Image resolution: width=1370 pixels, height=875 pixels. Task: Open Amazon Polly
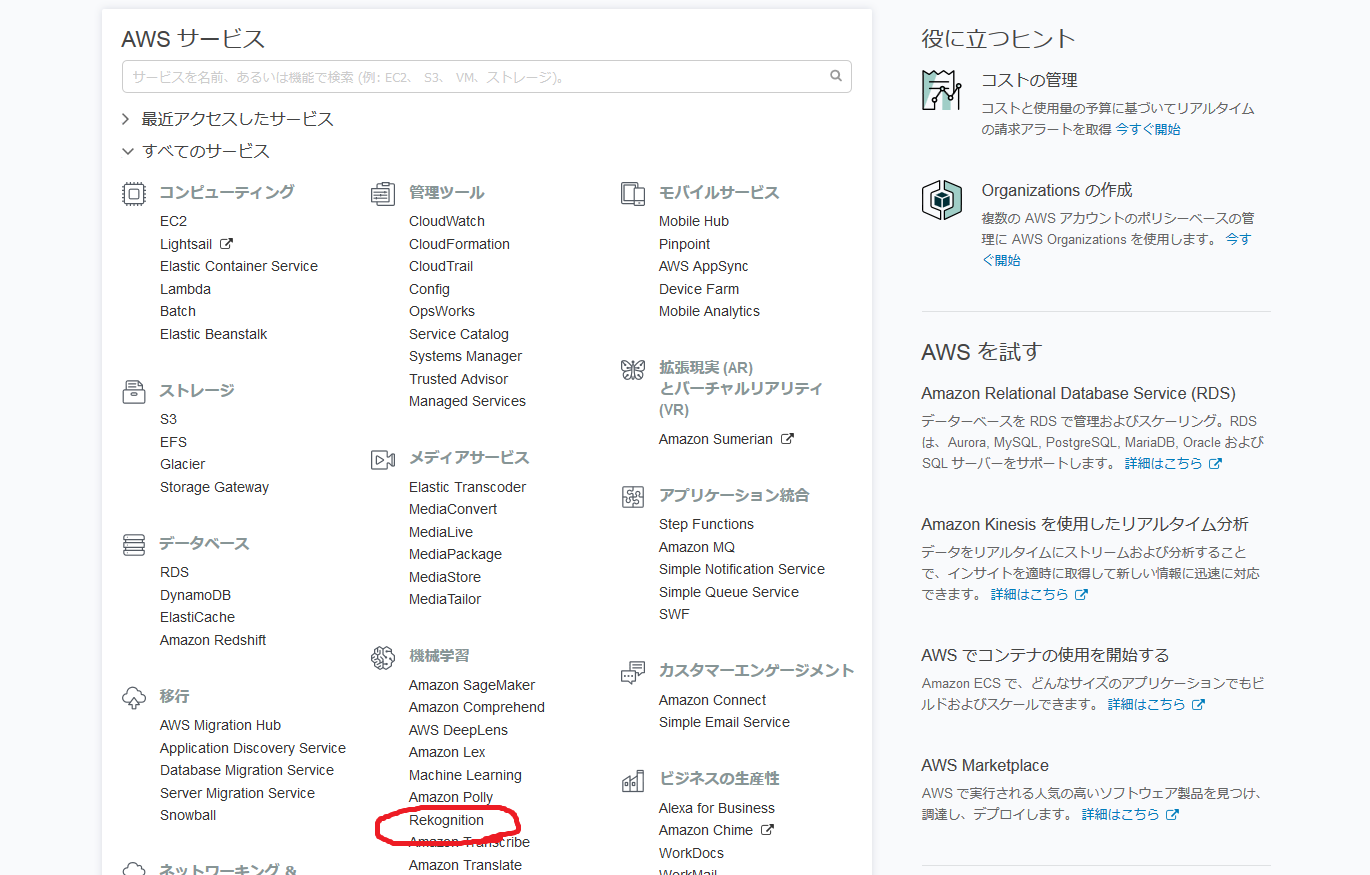click(451, 797)
